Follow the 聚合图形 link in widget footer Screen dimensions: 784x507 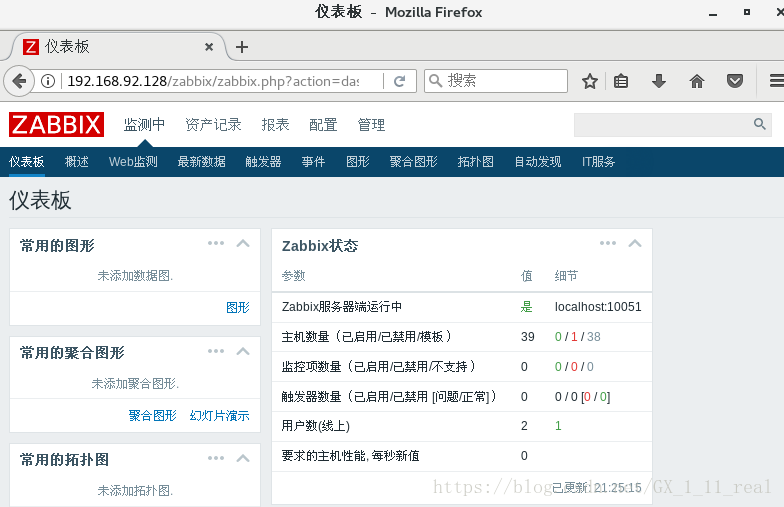tap(152, 415)
